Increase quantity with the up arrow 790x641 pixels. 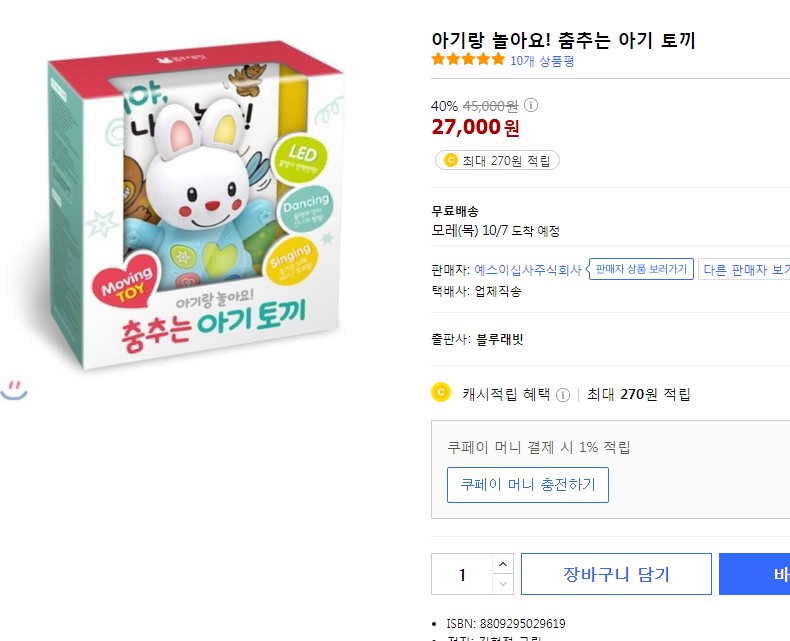[503, 564]
